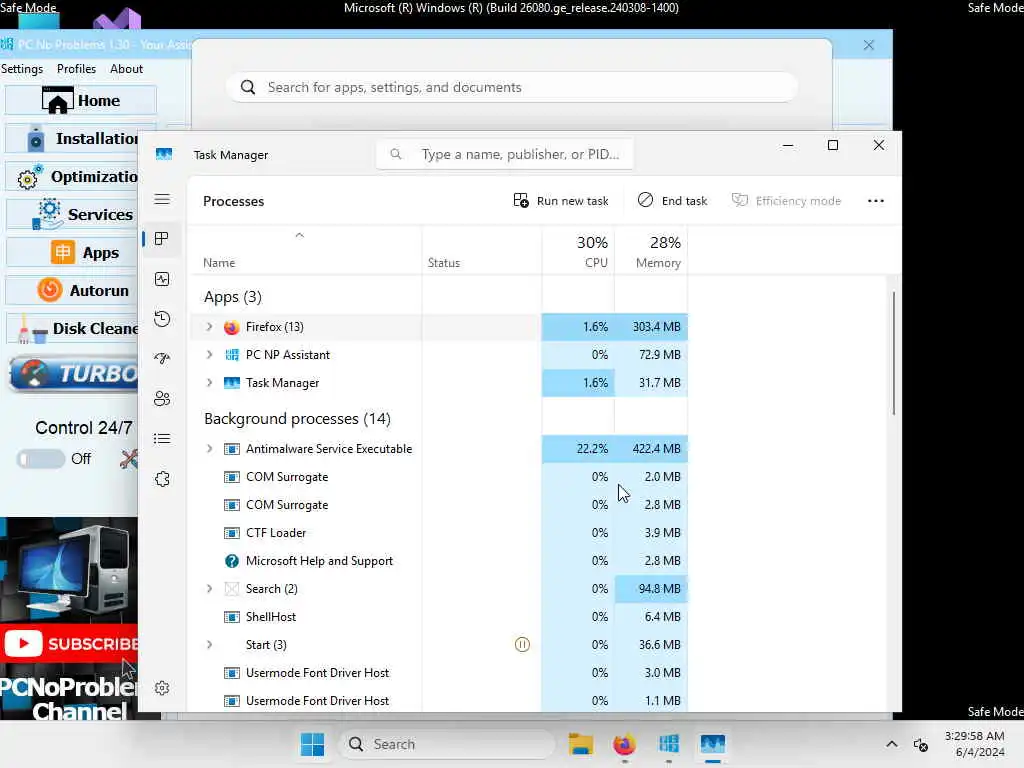This screenshot has width=1024, height=768.
Task: Click the Microsoft Help and Support icon
Action: [231, 561]
